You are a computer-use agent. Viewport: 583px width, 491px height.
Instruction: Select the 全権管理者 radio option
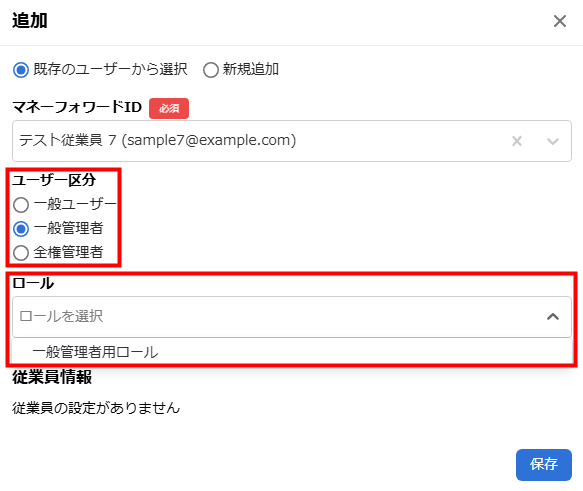coord(21,253)
